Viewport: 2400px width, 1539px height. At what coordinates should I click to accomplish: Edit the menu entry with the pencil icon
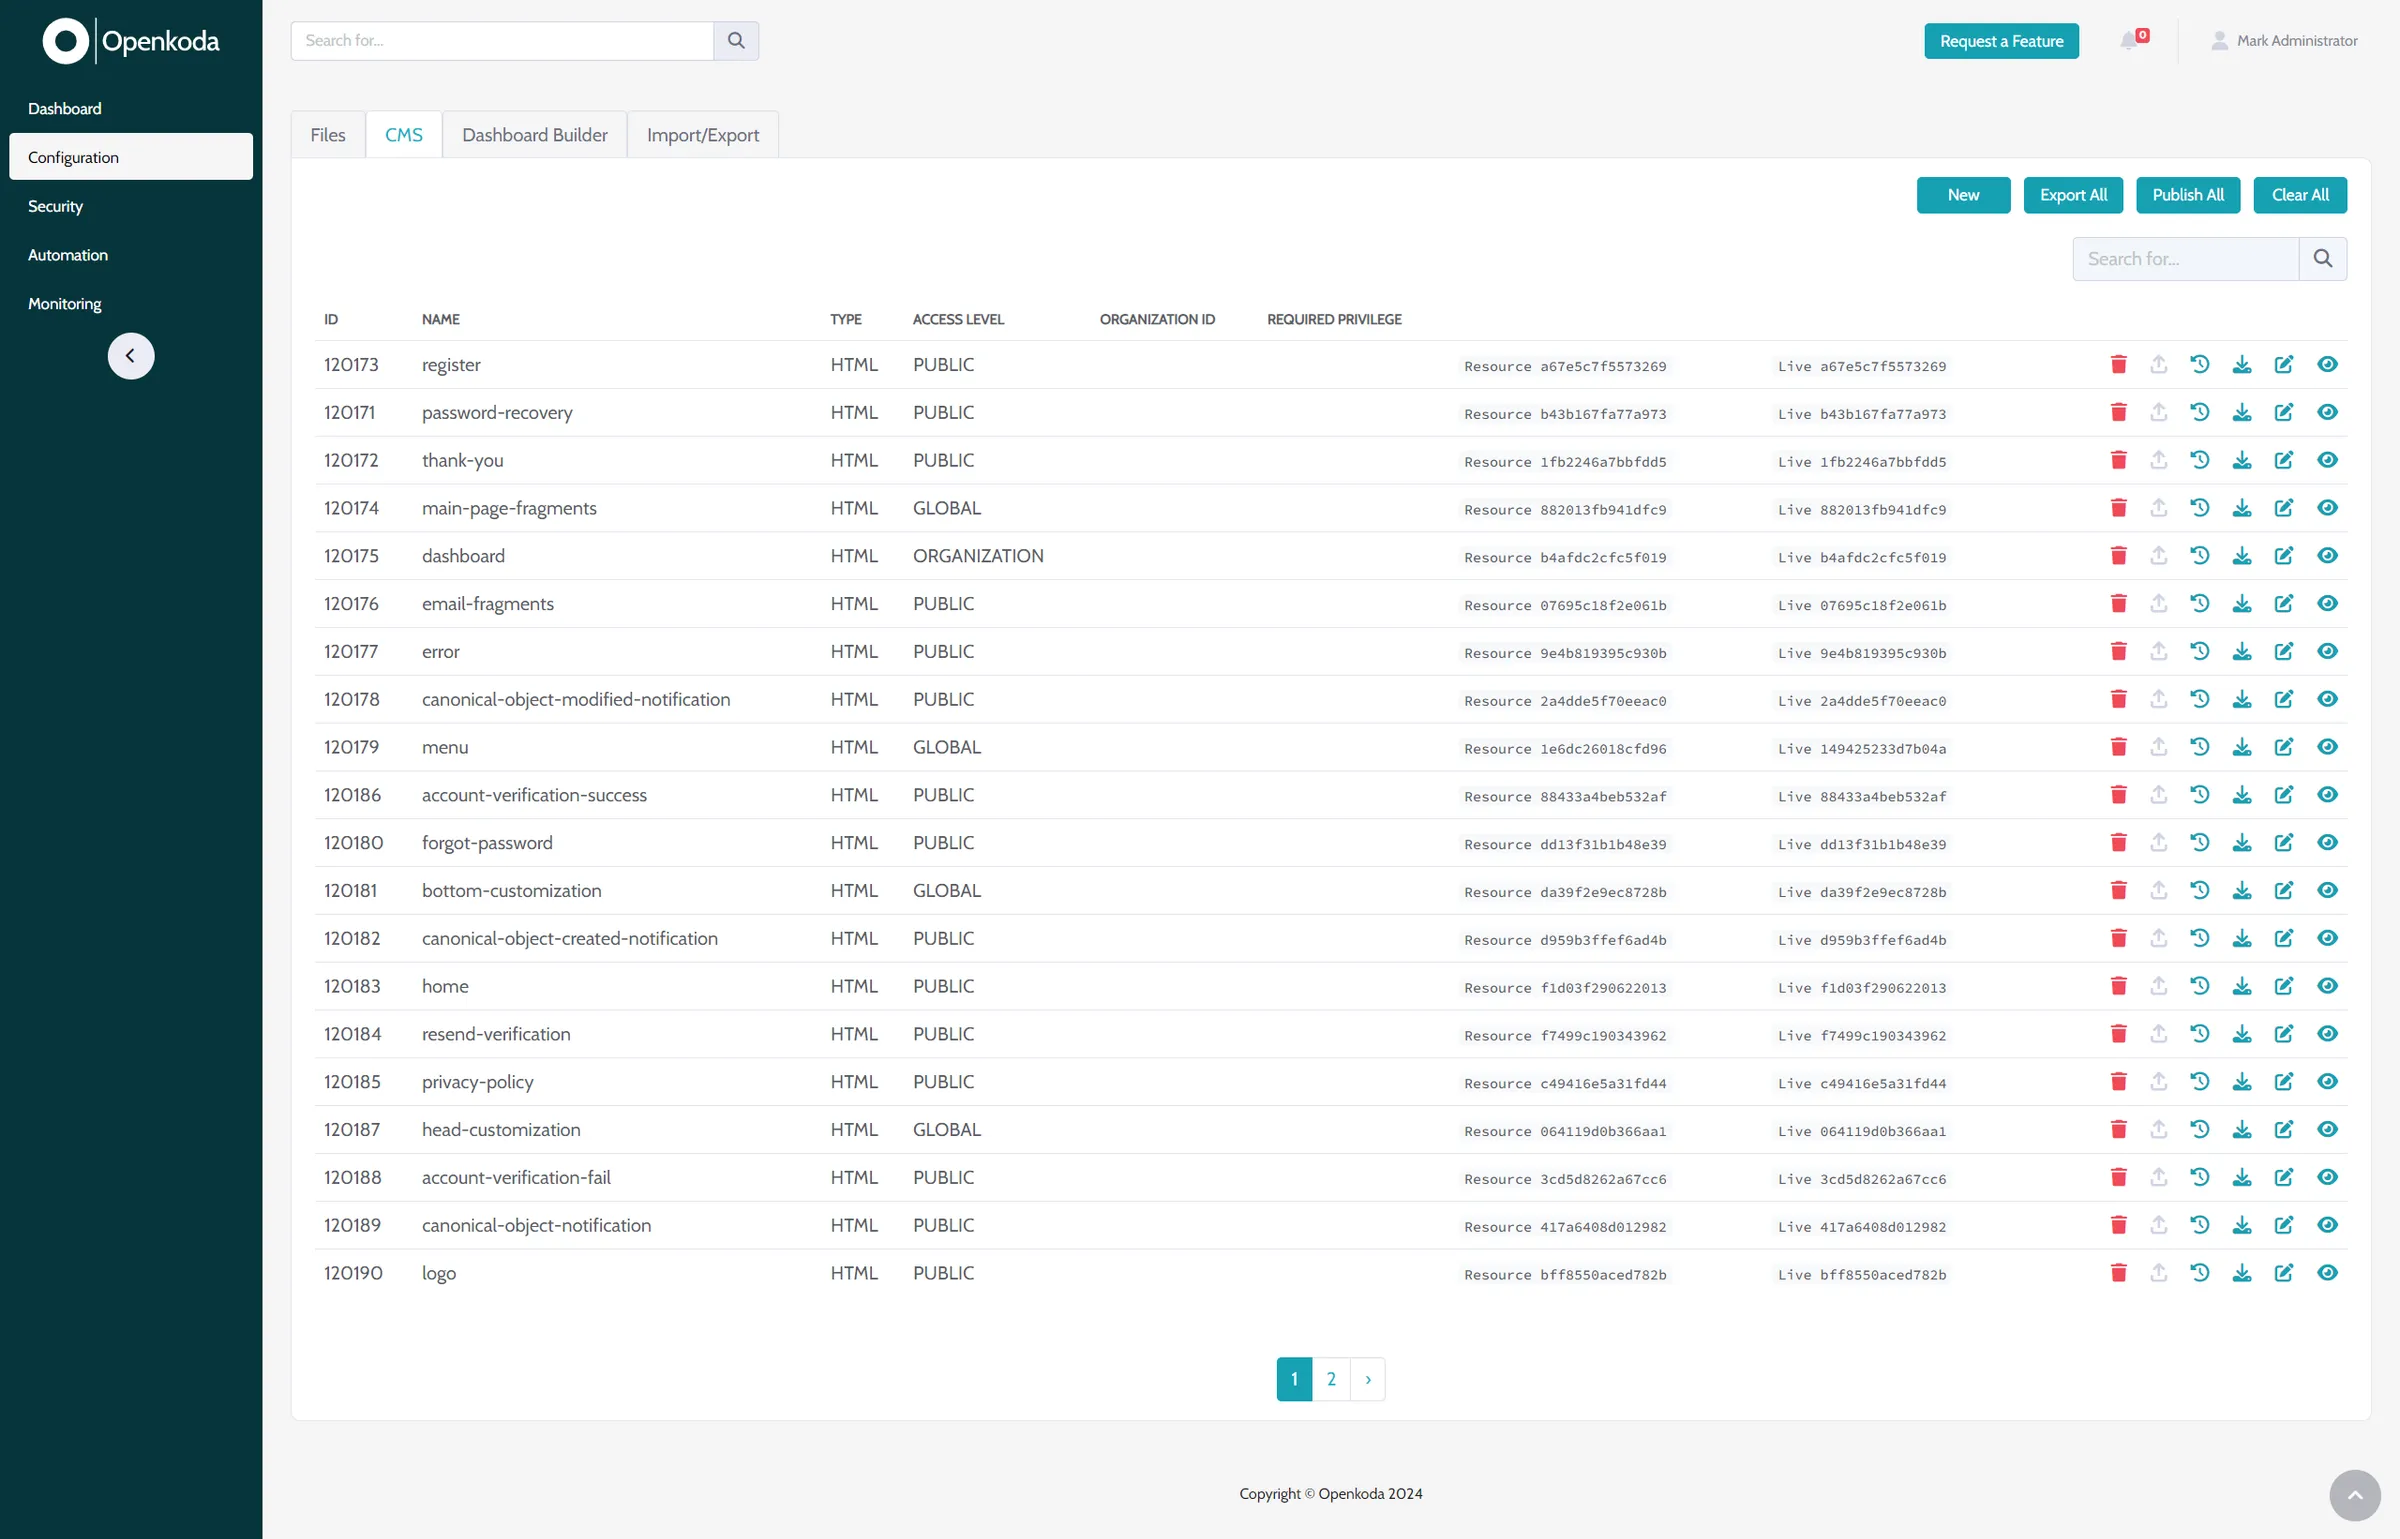pos(2284,747)
